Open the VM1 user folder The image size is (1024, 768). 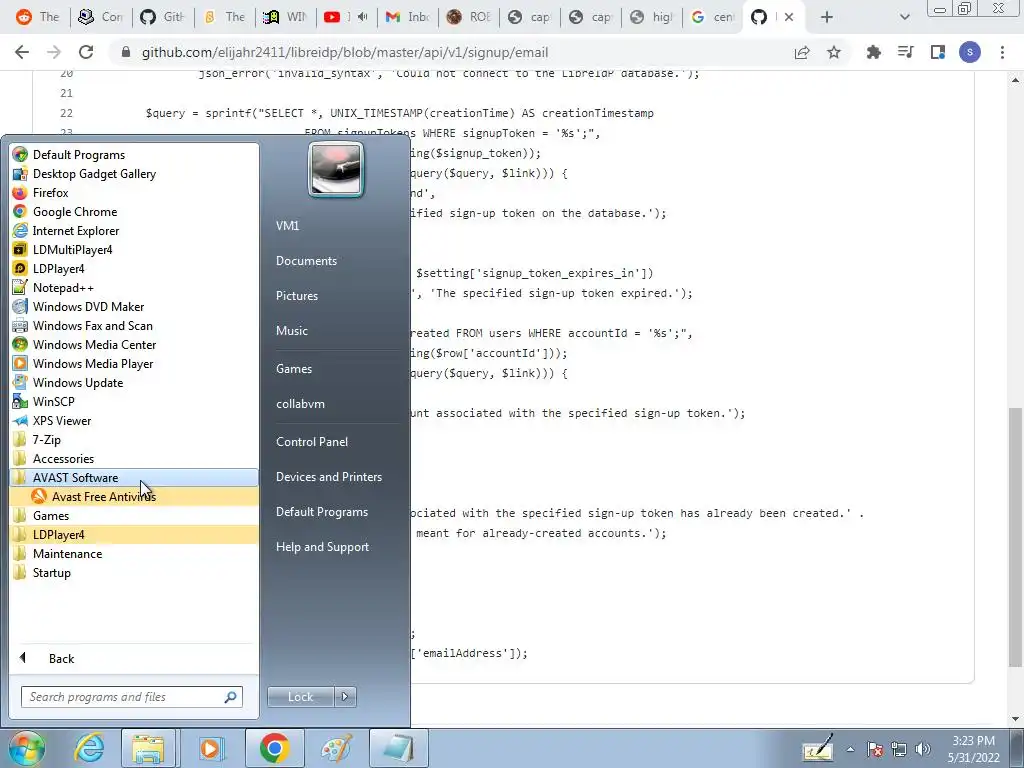(x=287, y=225)
